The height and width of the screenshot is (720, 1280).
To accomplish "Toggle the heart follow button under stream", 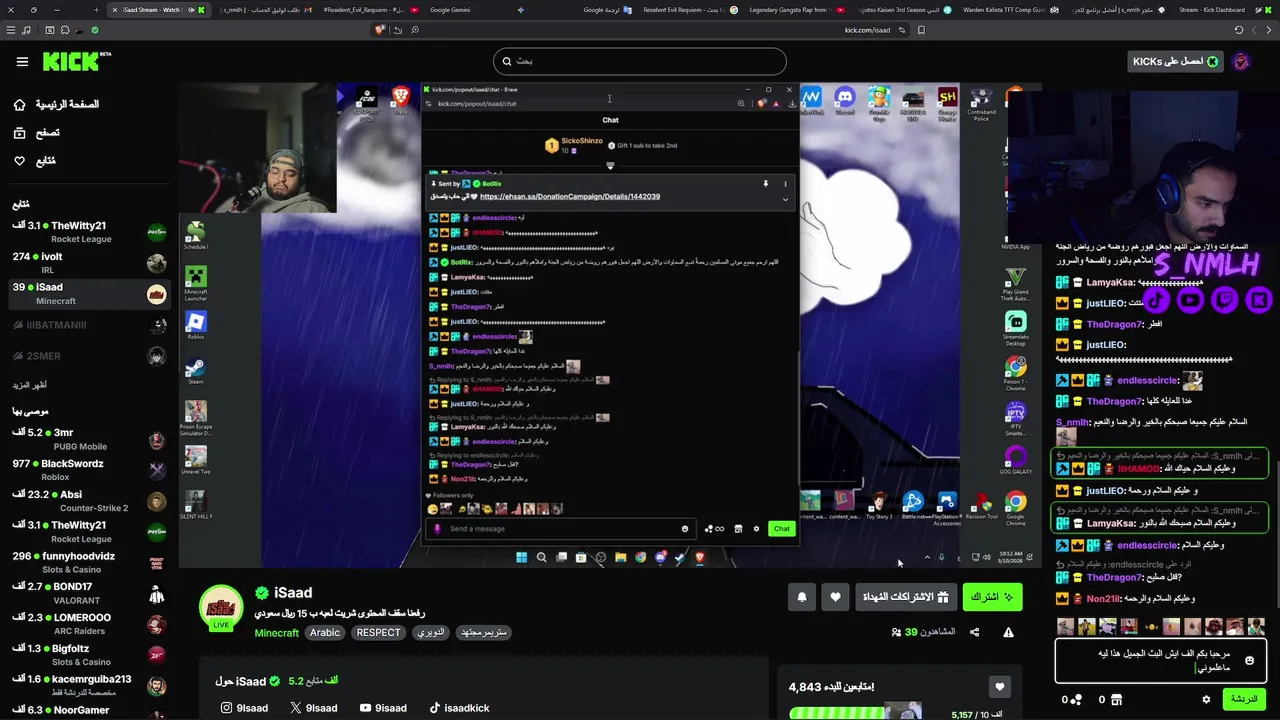I will tap(836, 597).
